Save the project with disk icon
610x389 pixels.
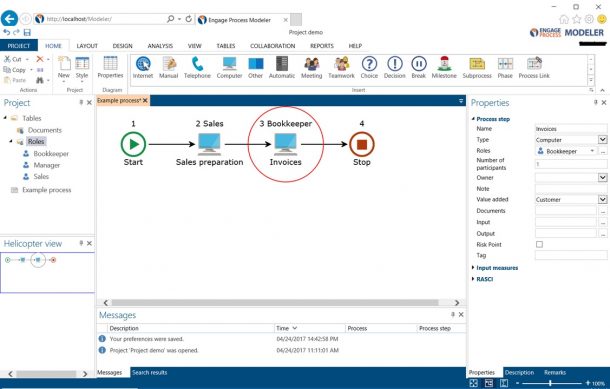point(27,32)
